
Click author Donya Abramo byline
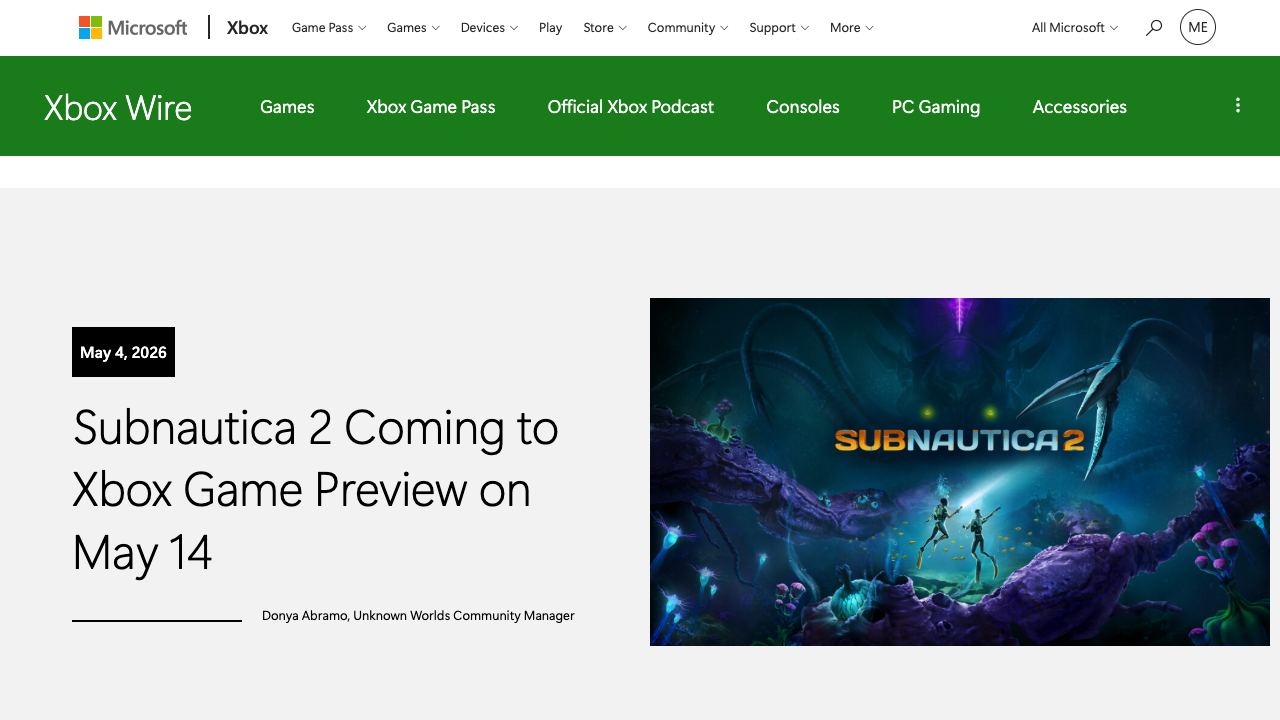click(418, 616)
